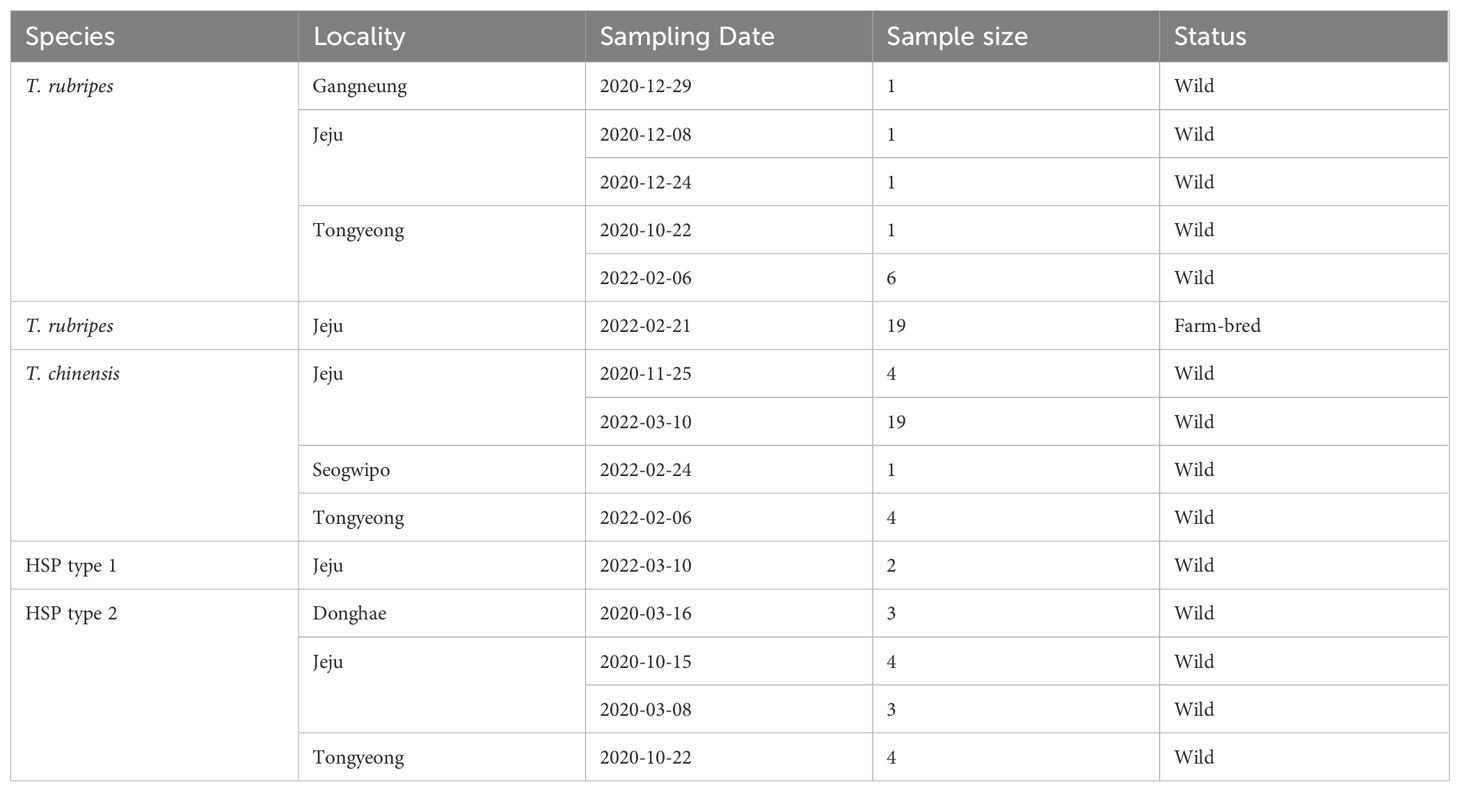This screenshot has width=1460, height=792.
Task: Click the 2020-11-25 date cell
Action: coord(729,374)
